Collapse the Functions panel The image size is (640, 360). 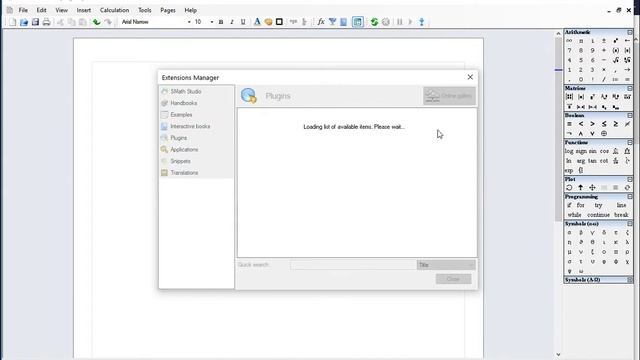point(630,142)
